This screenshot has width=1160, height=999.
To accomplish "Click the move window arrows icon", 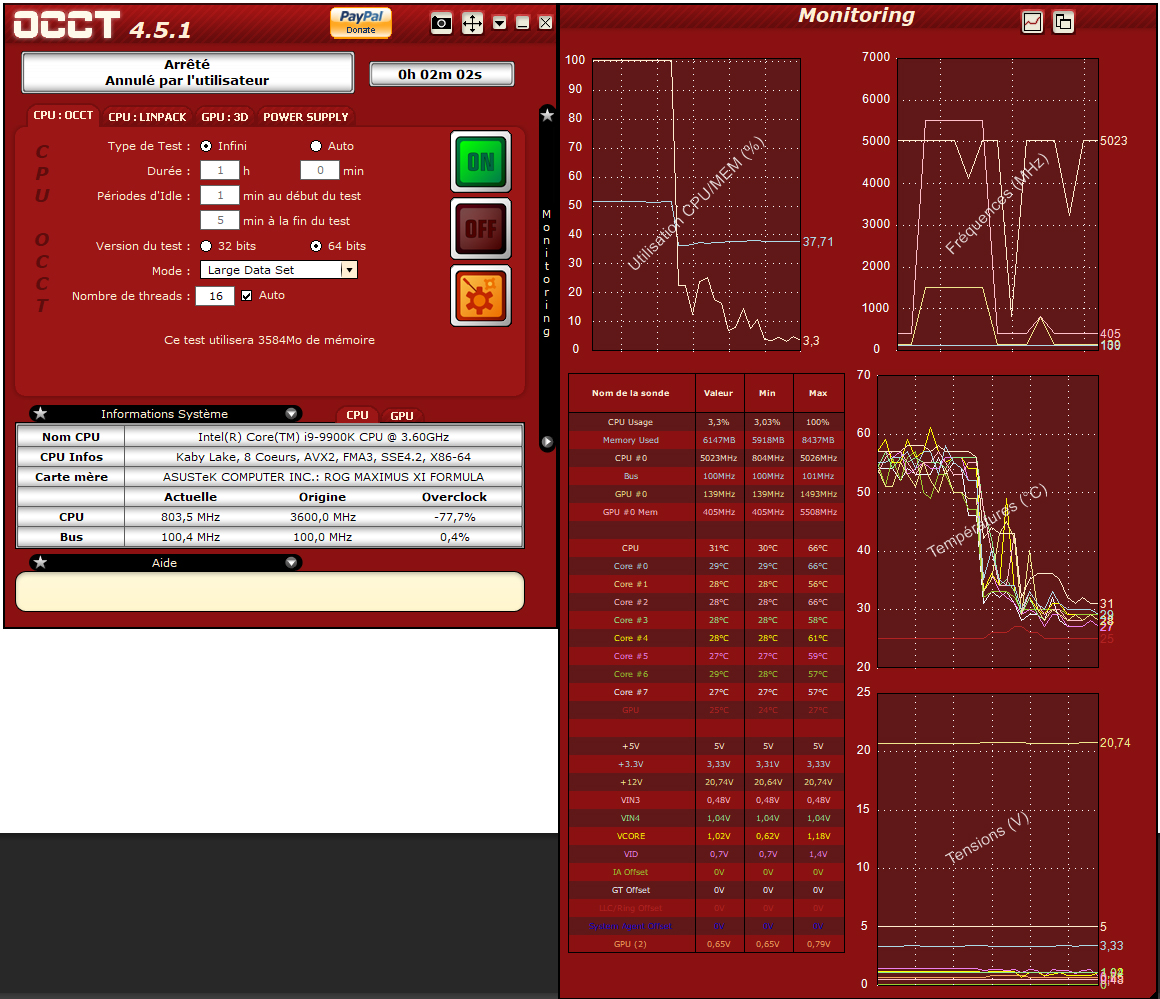I will pyautogui.click(x=472, y=23).
